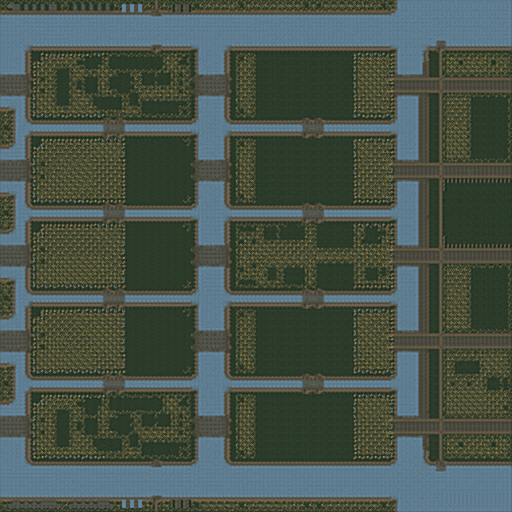Click the gate marker on top-left island's upper wall
Screen dimensions: 512x512
click(156, 49)
